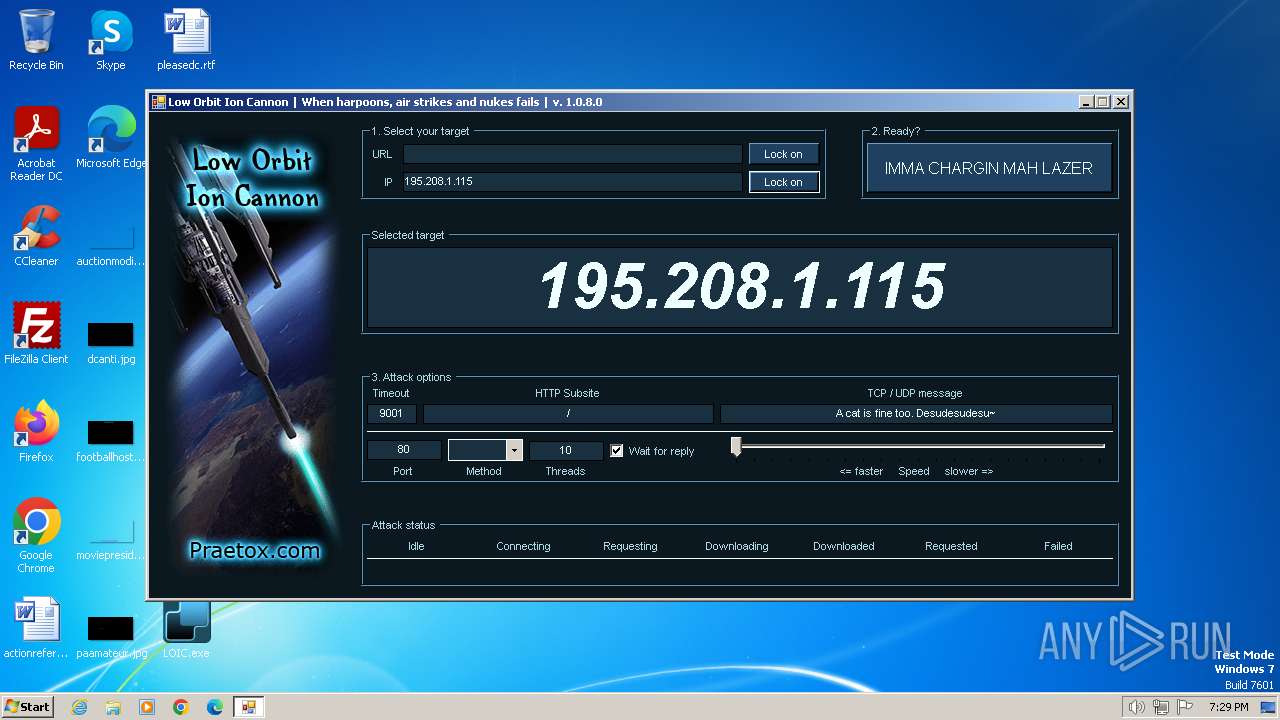The width and height of the screenshot is (1280, 720).
Task: Select the moviepresid... desktop file
Action: point(110,538)
